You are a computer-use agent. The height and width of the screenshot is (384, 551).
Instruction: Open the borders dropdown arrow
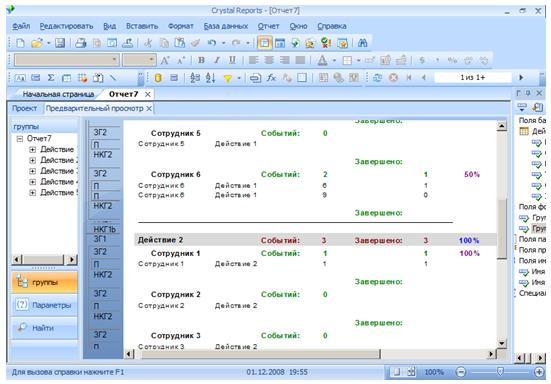[x=358, y=61]
